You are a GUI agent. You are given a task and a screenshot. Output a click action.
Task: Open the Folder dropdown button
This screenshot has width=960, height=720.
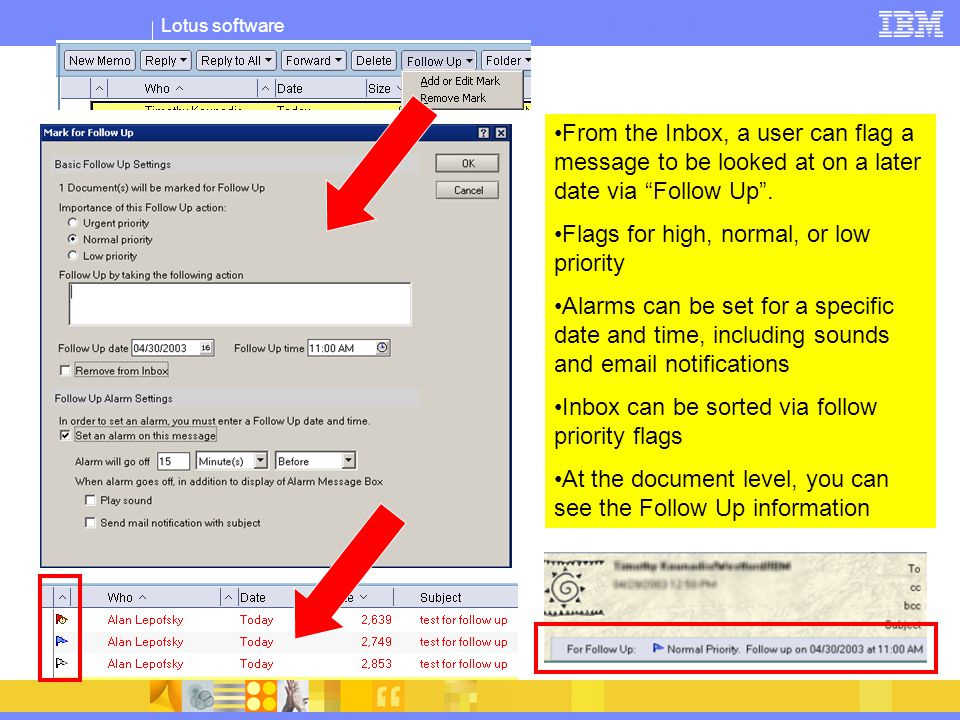pyautogui.click(x=507, y=61)
